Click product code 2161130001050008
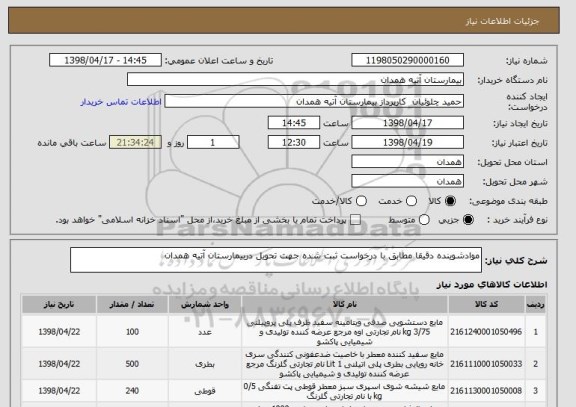 tap(486, 391)
